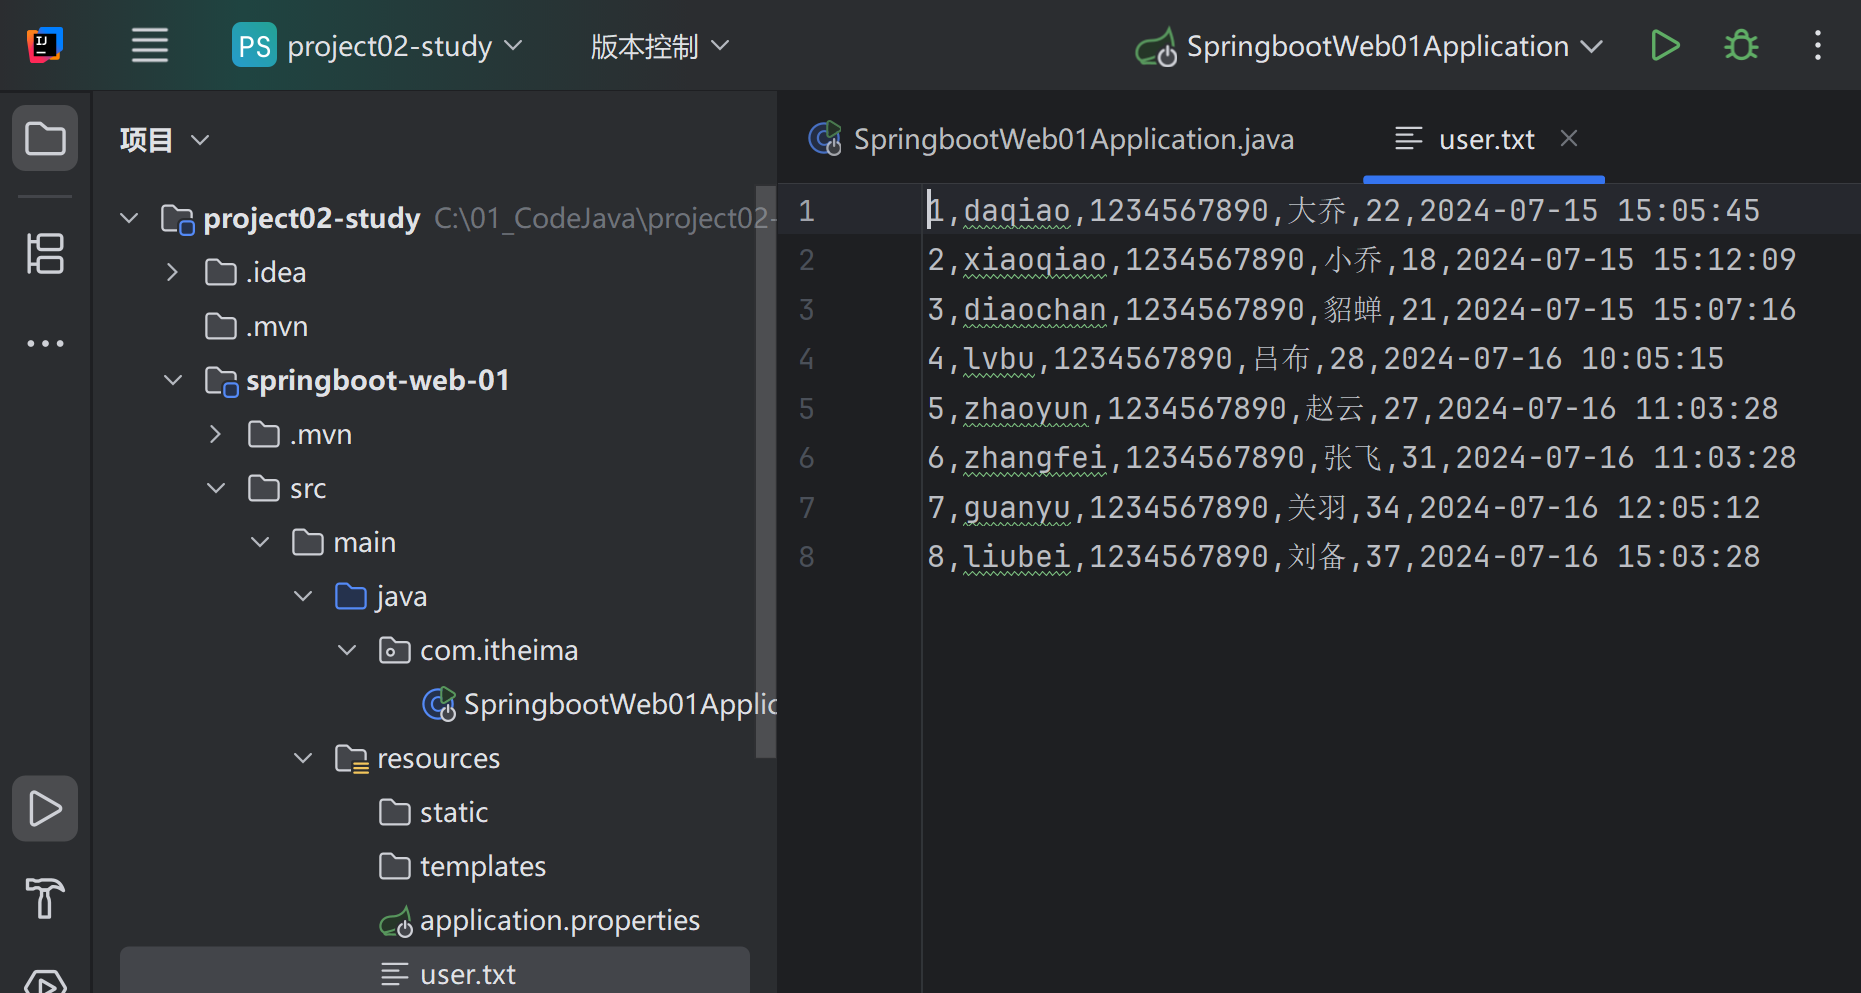
Task: Collapse the springboot-web-01 folder
Action: (172, 380)
